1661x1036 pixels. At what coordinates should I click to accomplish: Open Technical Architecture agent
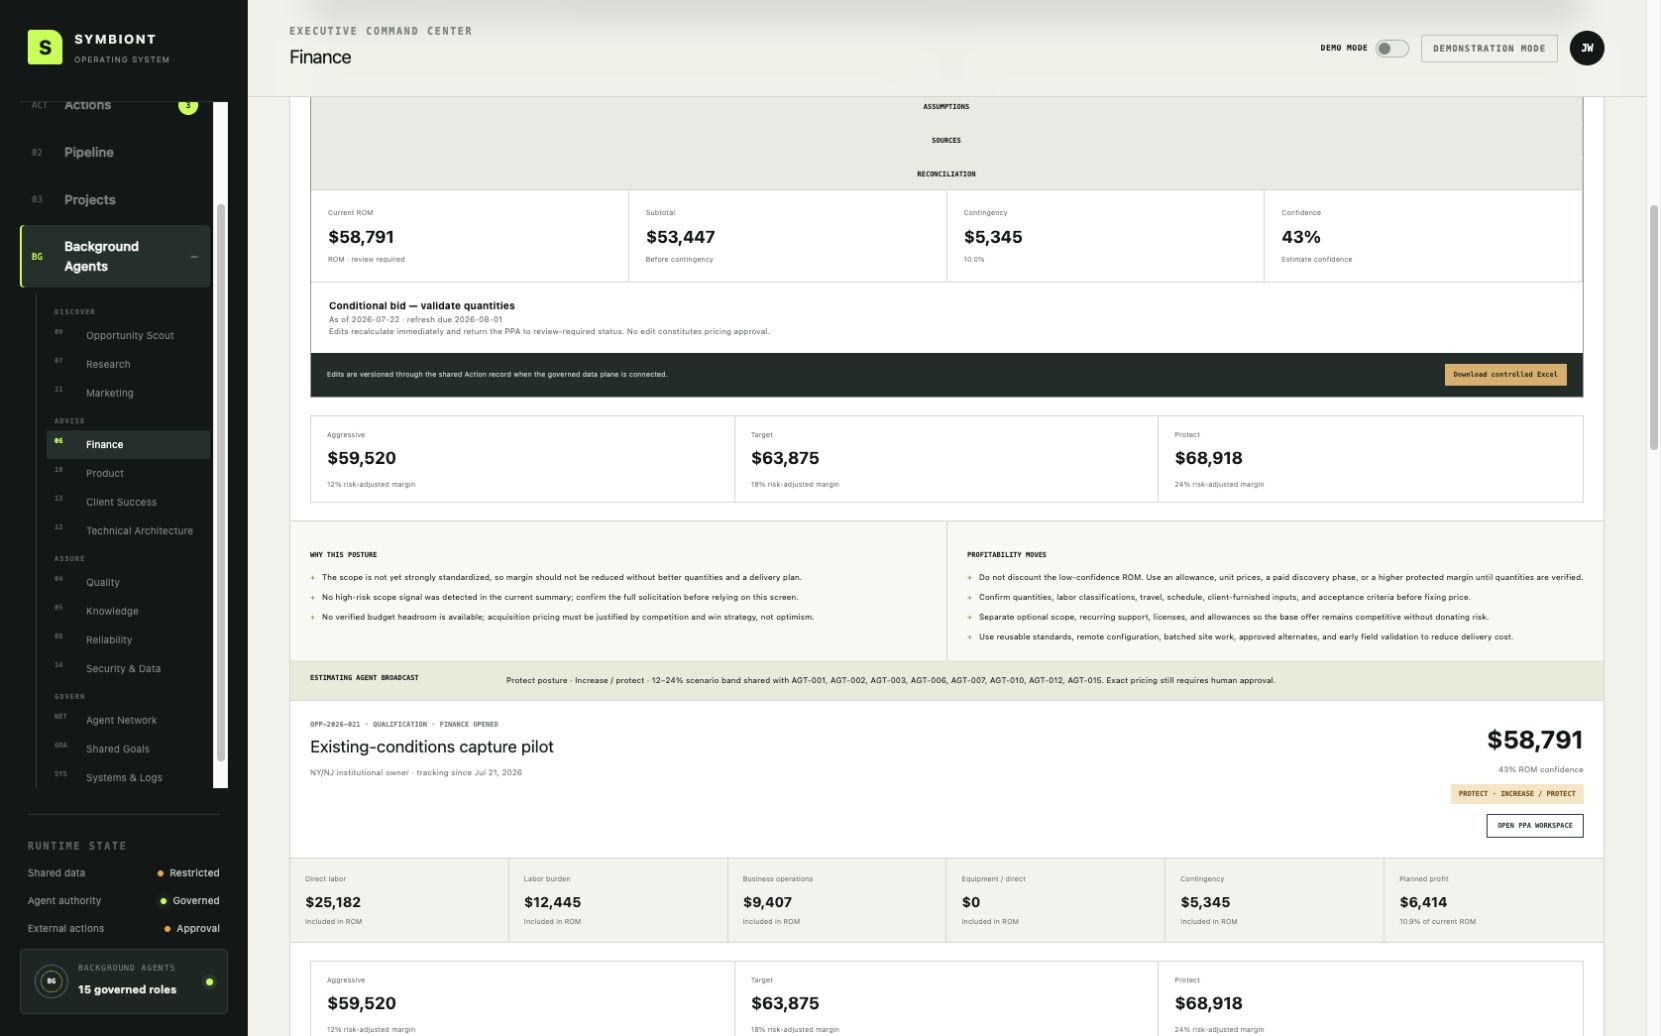click(128, 531)
